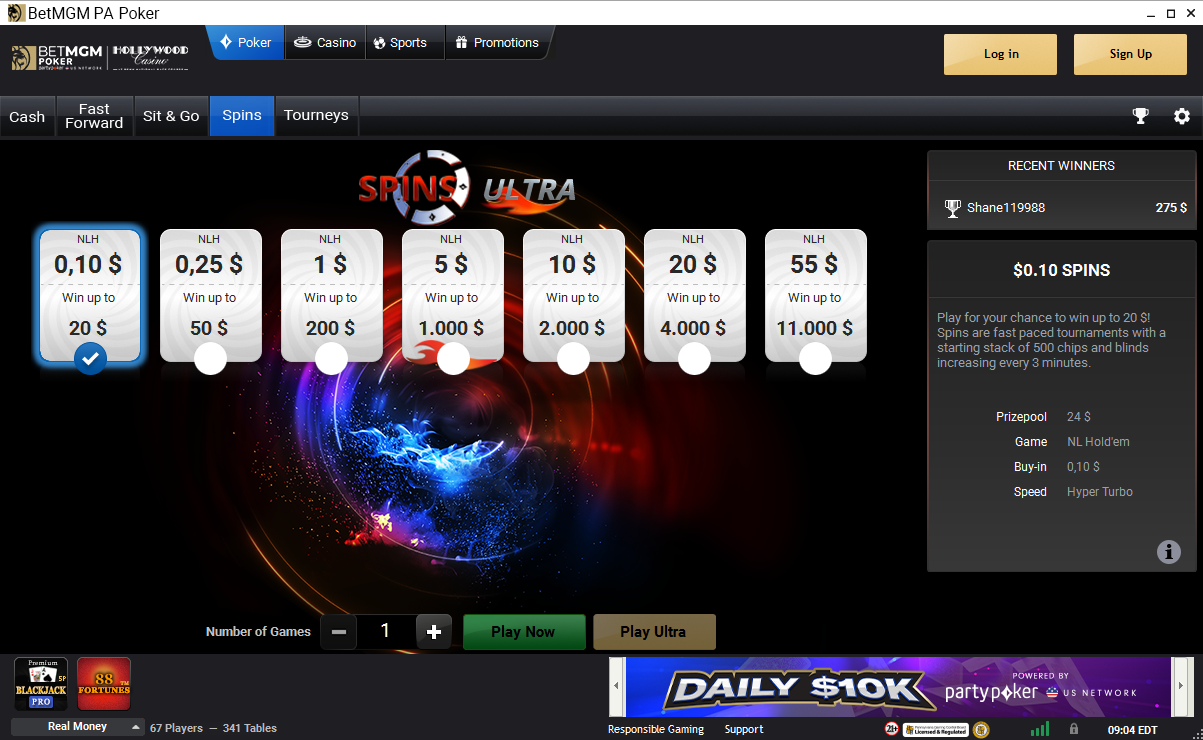Pick the 20 $ buy-in card
This screenshot has height=740, width=1203.
click(x=695, y=295)
